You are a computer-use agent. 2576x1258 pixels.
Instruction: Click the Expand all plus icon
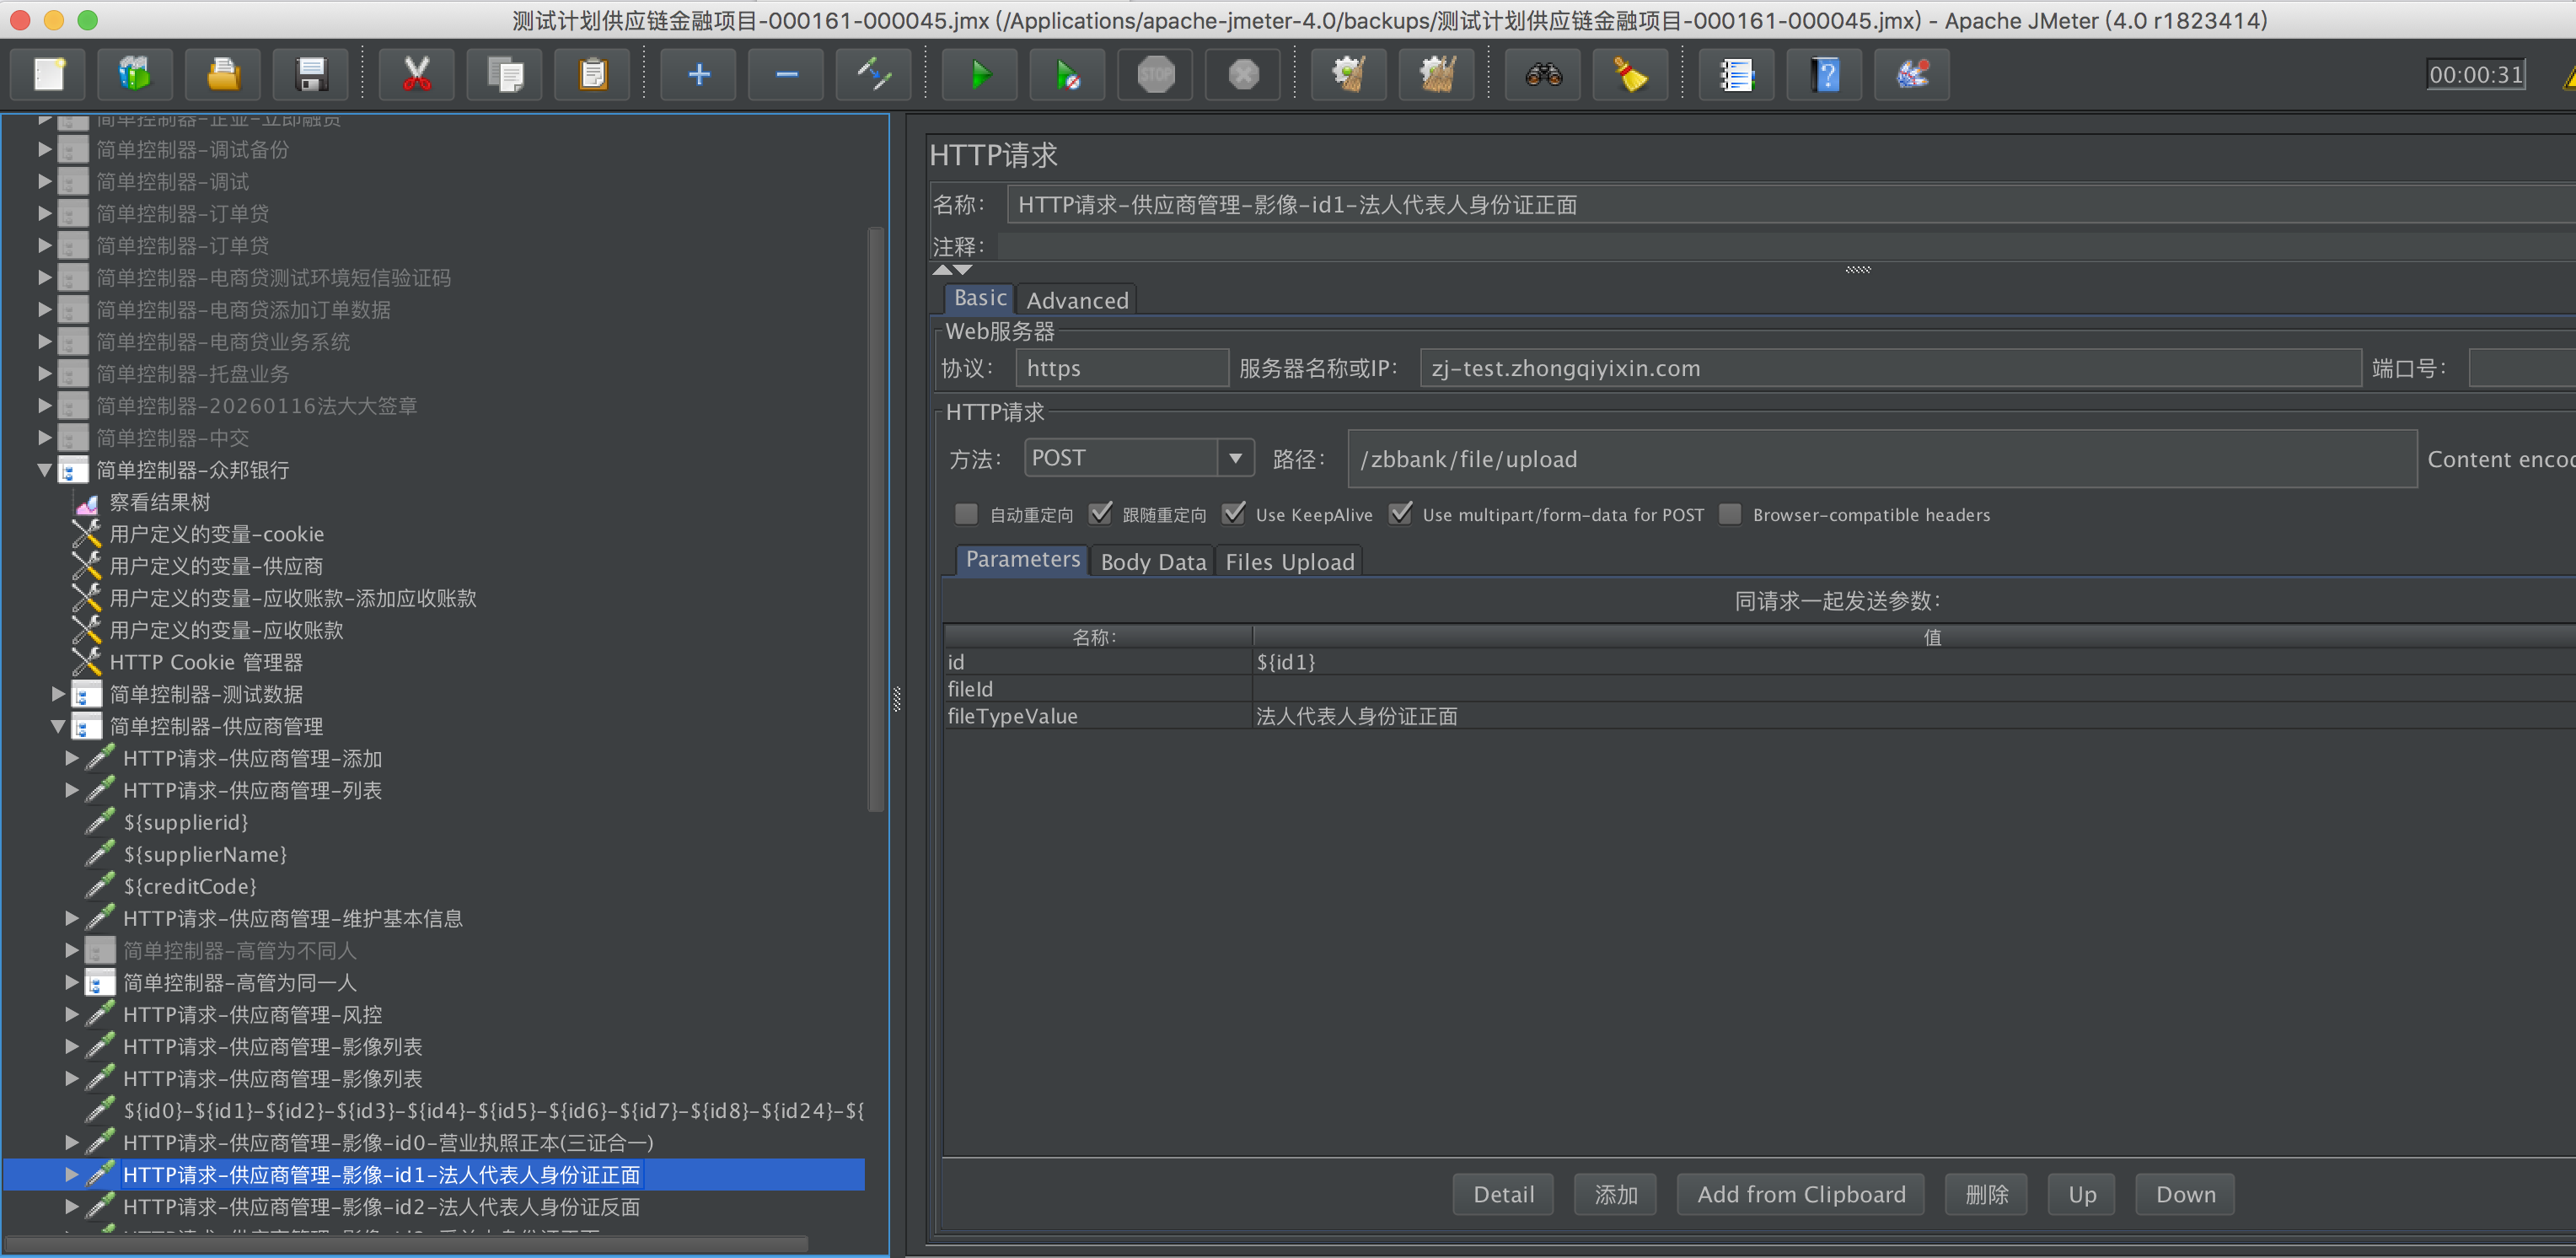point(699,75)
